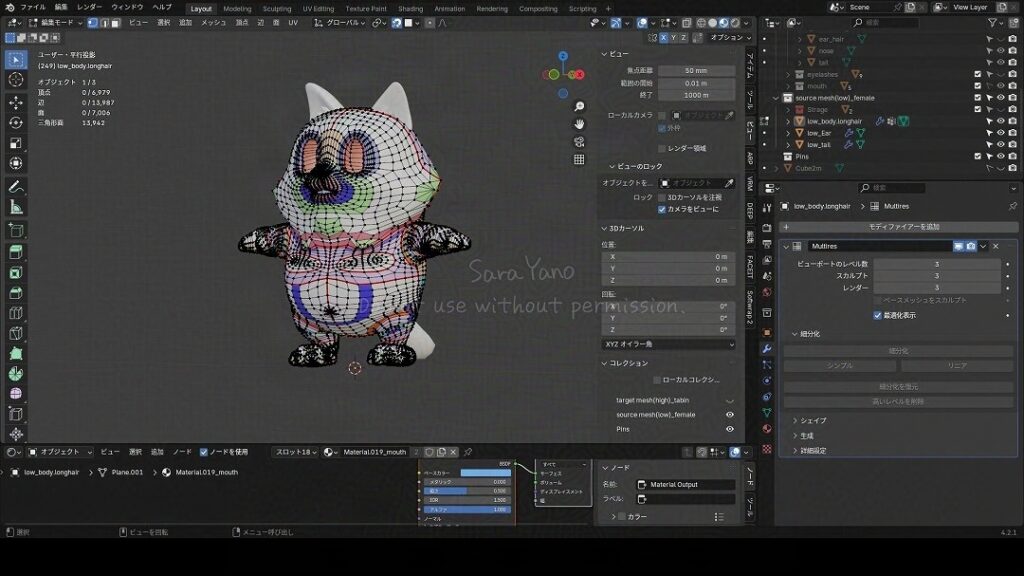Open the 'ヘルプ' menu
Image resolution: width=1024 pixels, height=576 pixels.
[x=162, y=7]
